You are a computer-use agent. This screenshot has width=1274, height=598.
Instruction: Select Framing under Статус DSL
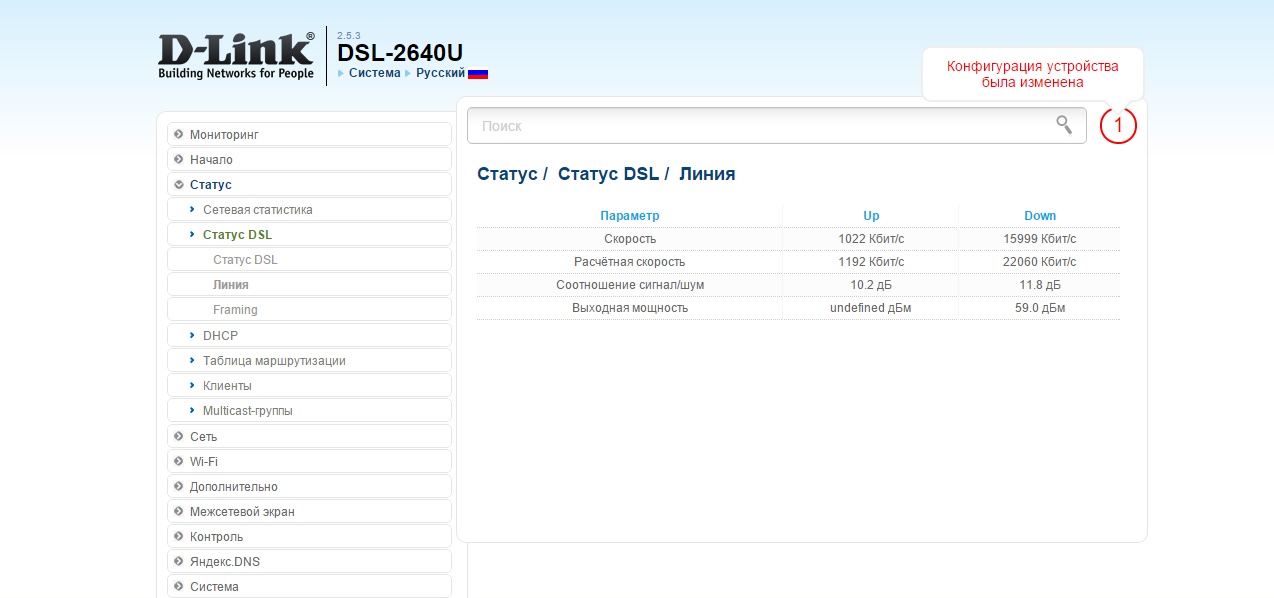click(x=235, y=310)
